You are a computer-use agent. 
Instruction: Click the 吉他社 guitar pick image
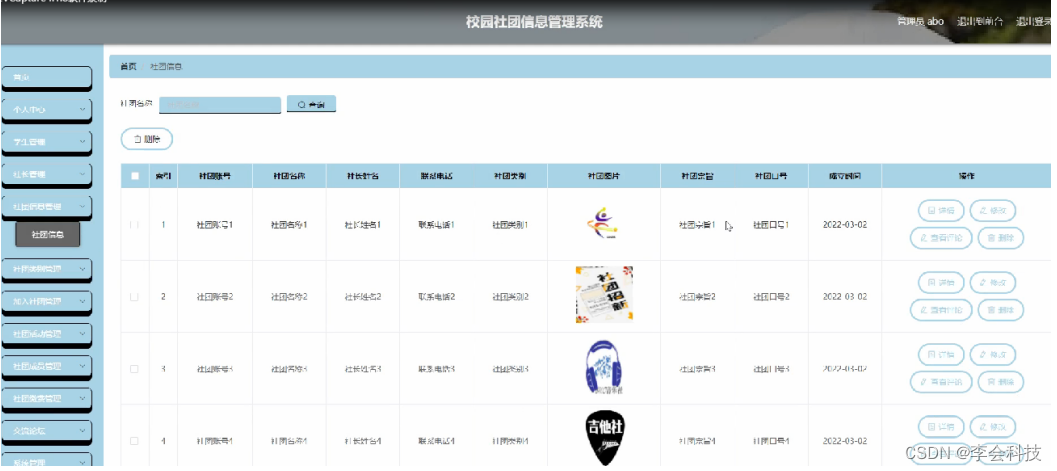[x=604, y=438]
